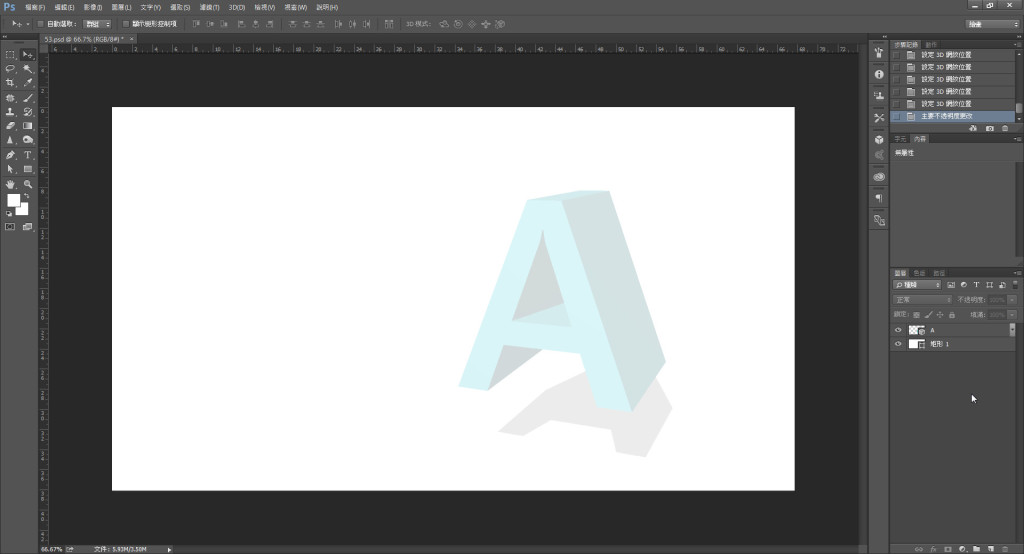Click the camera snapshot icon in History panel
The height and width of the screenshot is (554, 1024).
point(990,129)
